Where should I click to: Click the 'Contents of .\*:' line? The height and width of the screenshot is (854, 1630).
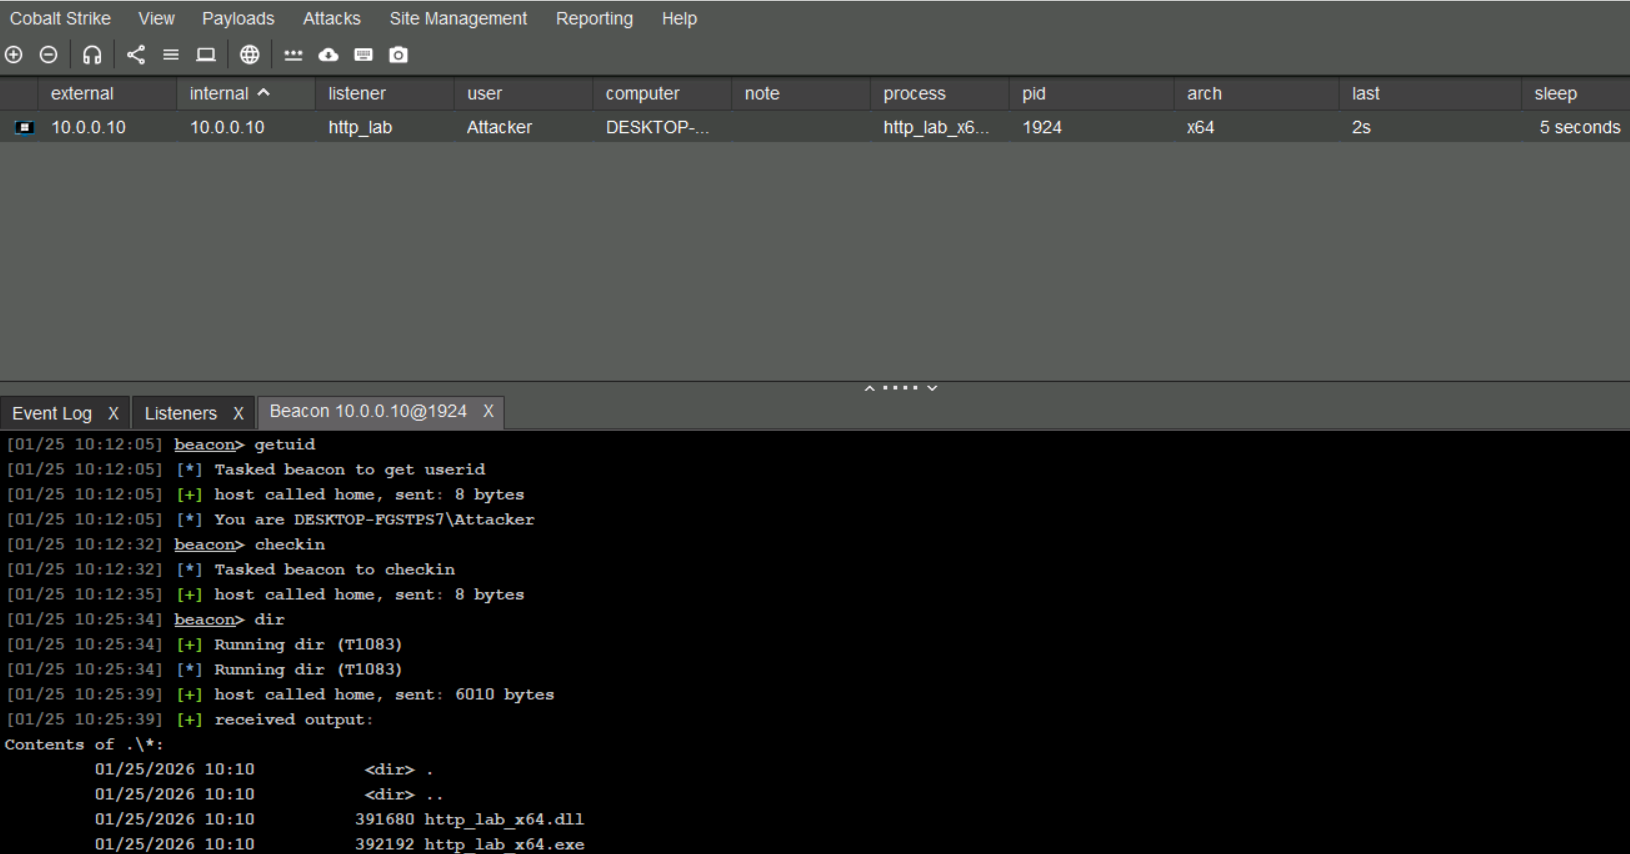click(x=84, y=745)
